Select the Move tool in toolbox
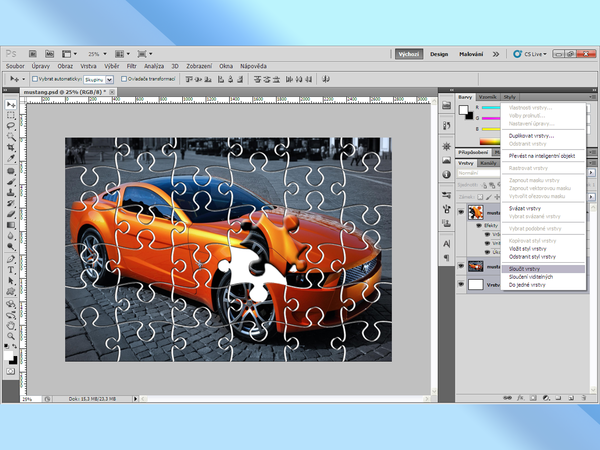This screenshot has height=450, width=600. (x=11, y=105)
